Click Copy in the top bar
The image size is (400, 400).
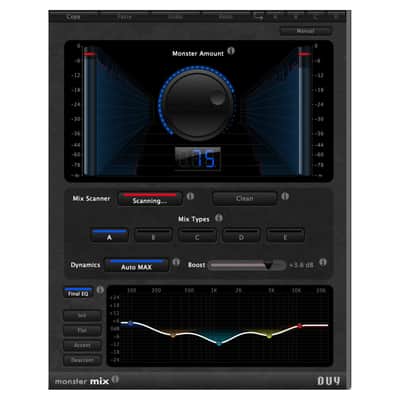73,17
